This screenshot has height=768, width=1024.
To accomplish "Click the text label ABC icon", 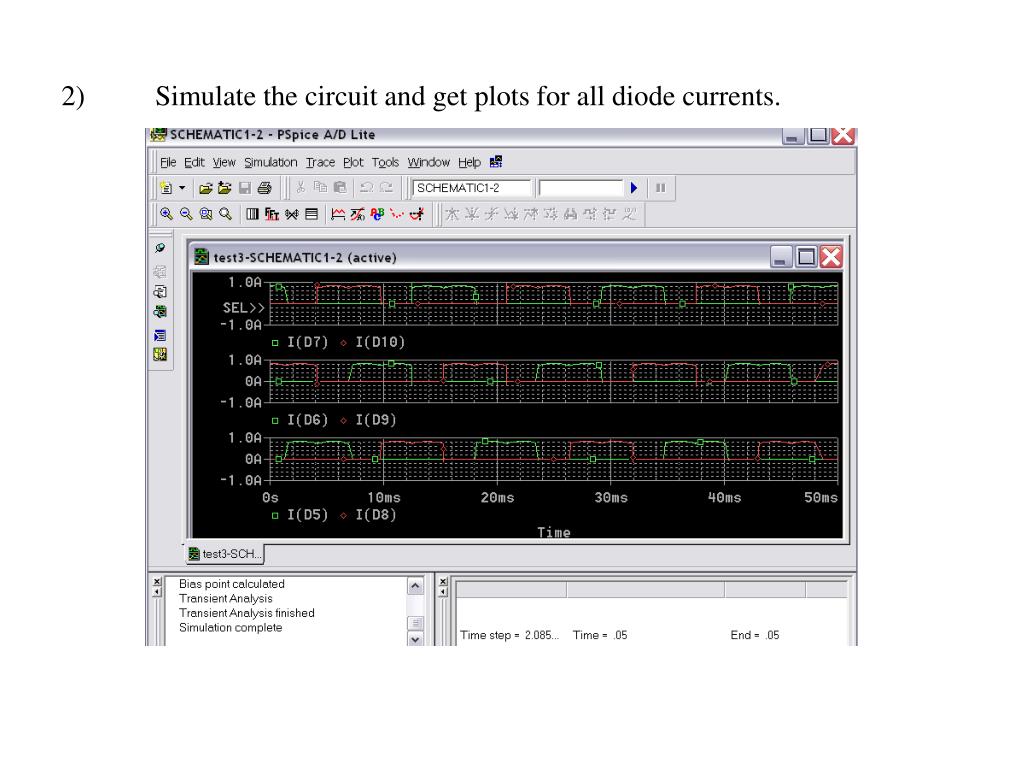I will (377, 214).
